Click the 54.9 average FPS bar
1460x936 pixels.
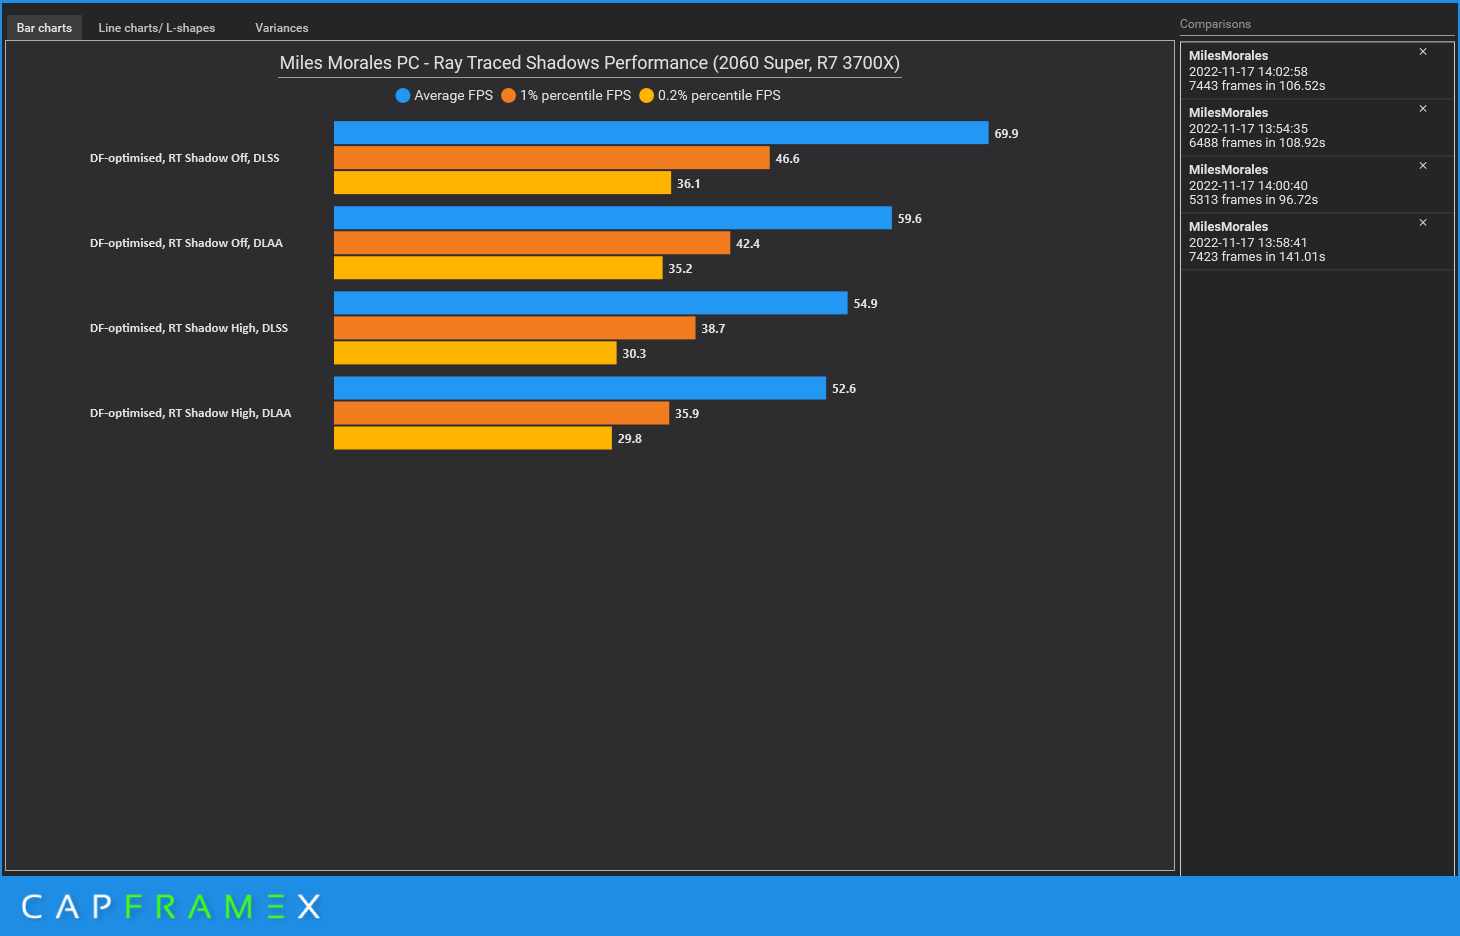pos(591,303)
